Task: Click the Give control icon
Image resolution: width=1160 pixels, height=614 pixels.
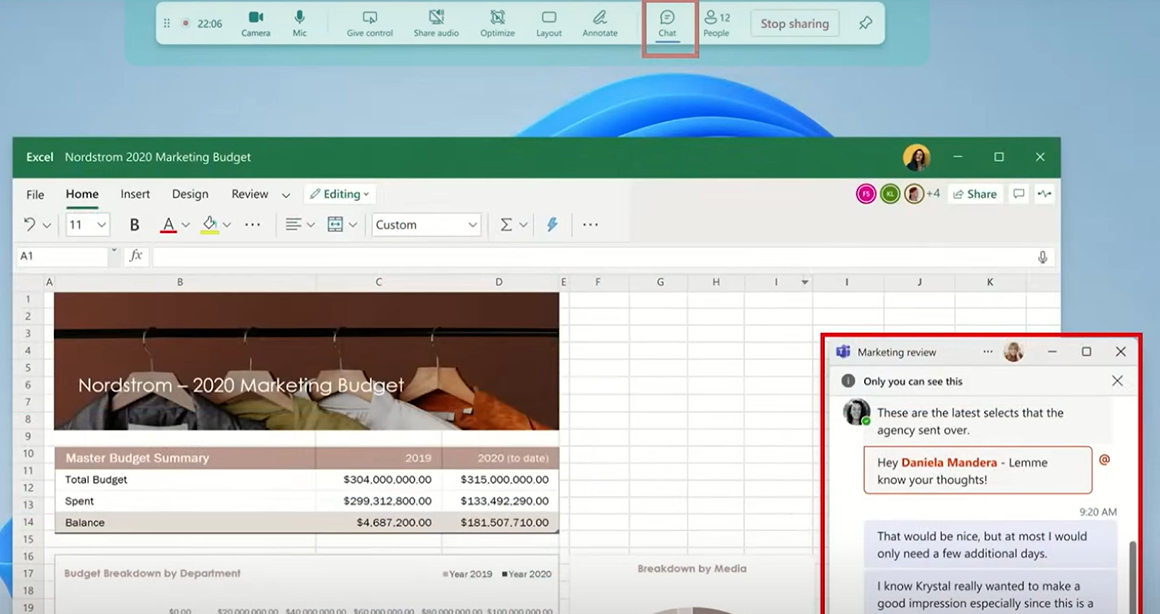Action: coord(370,23)
